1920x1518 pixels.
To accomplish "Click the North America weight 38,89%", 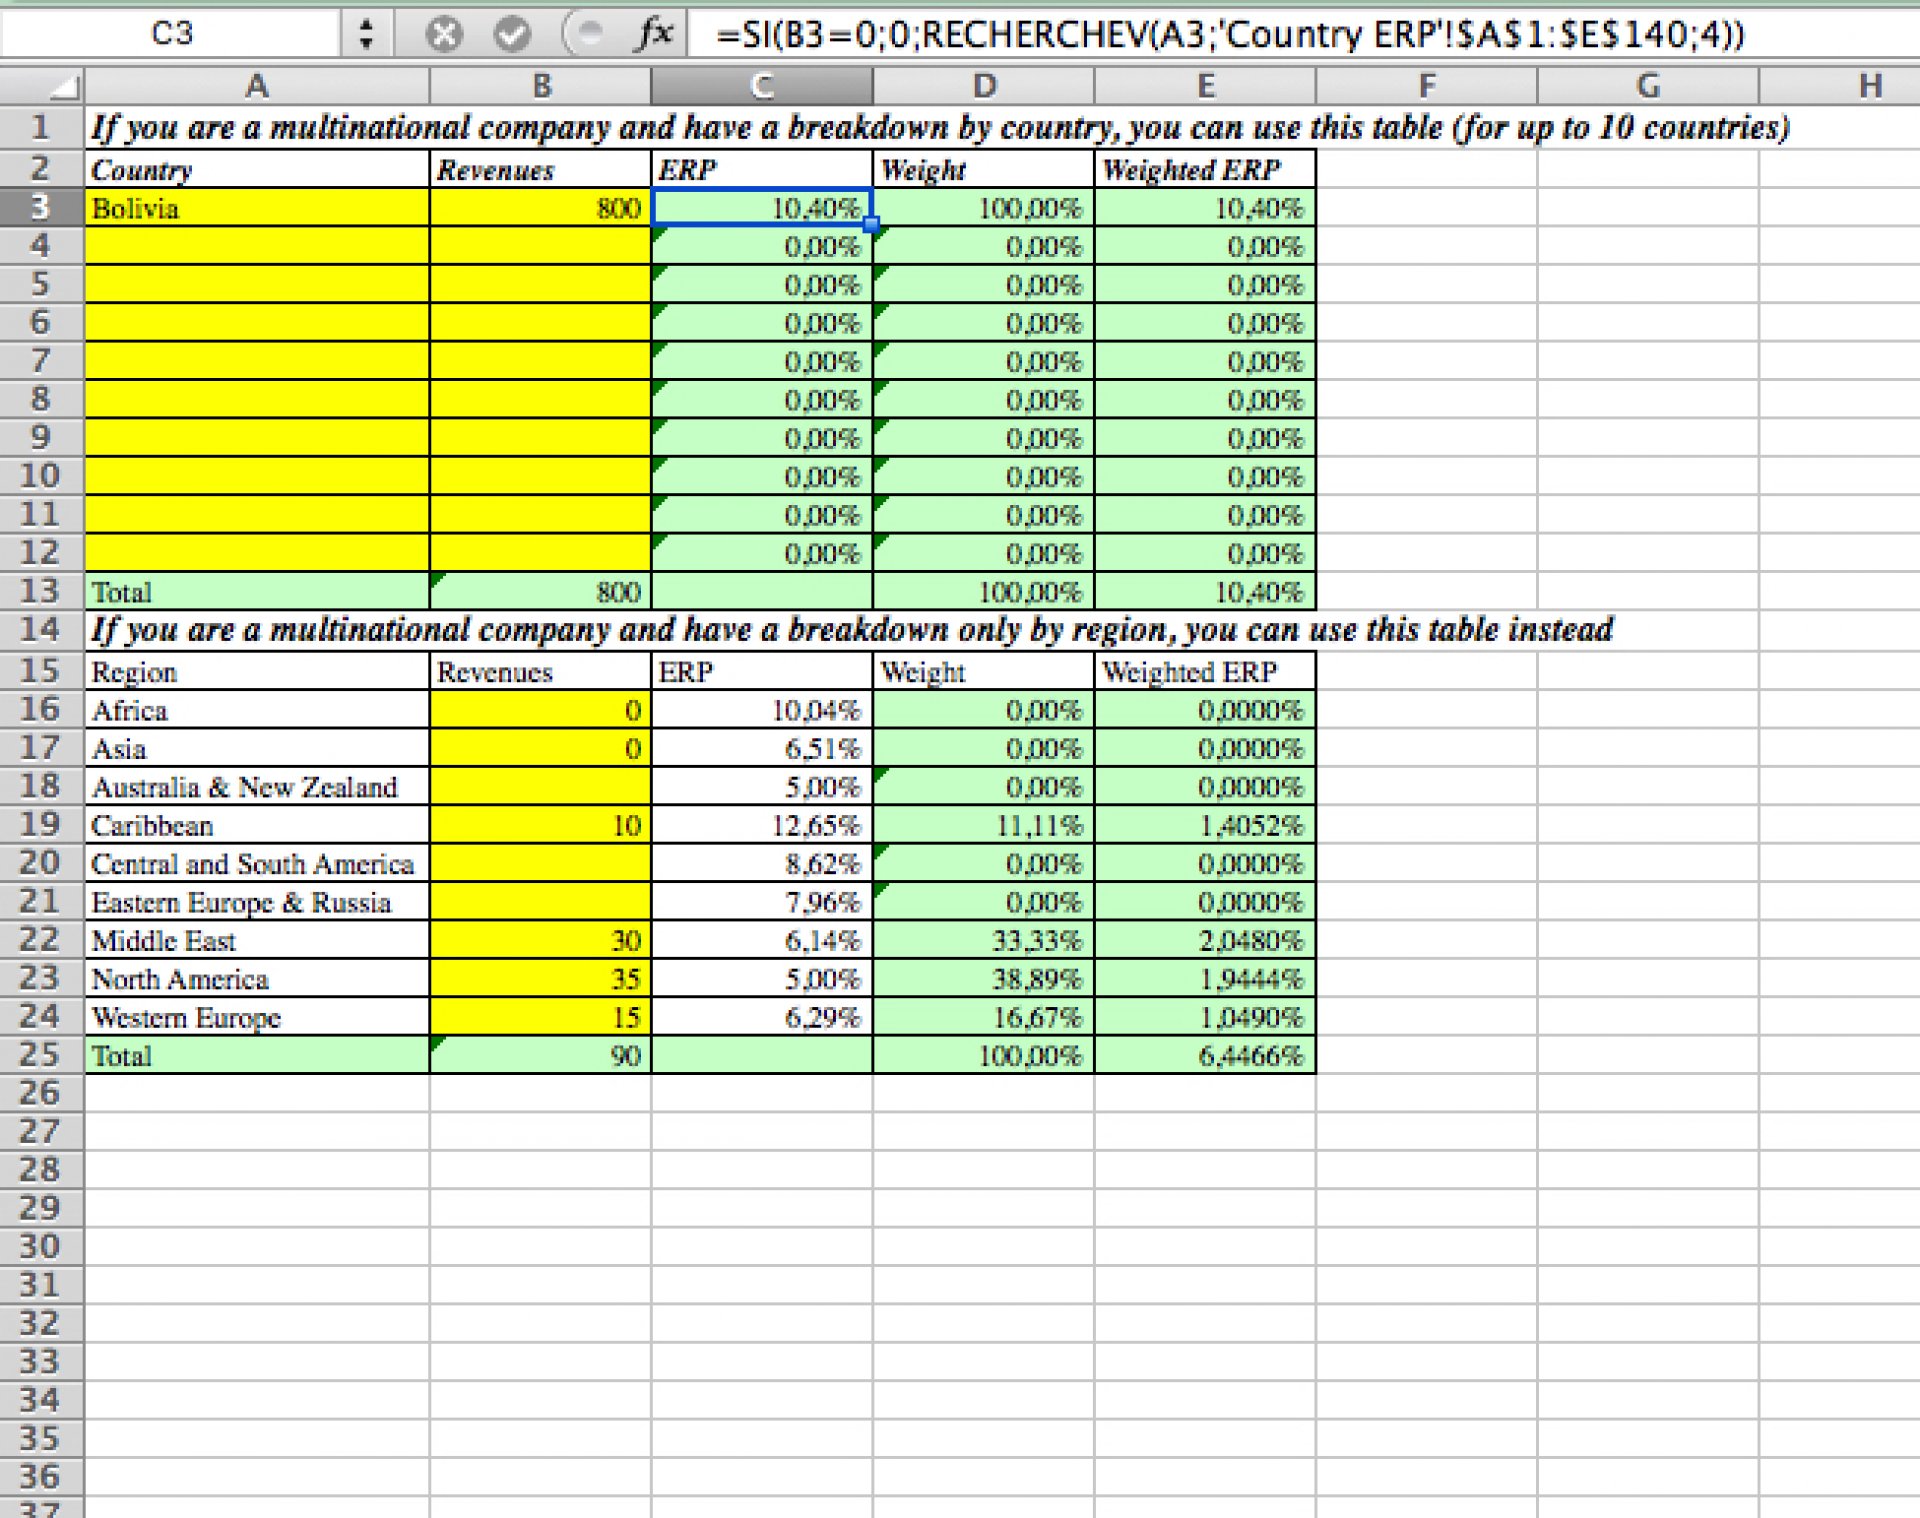I will click(984, 978).
